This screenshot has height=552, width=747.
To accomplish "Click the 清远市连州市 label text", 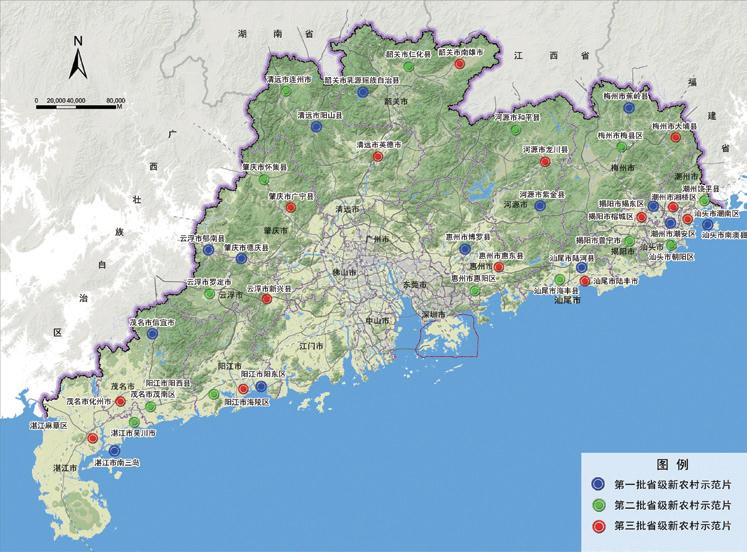I will (x=288, y=78).
